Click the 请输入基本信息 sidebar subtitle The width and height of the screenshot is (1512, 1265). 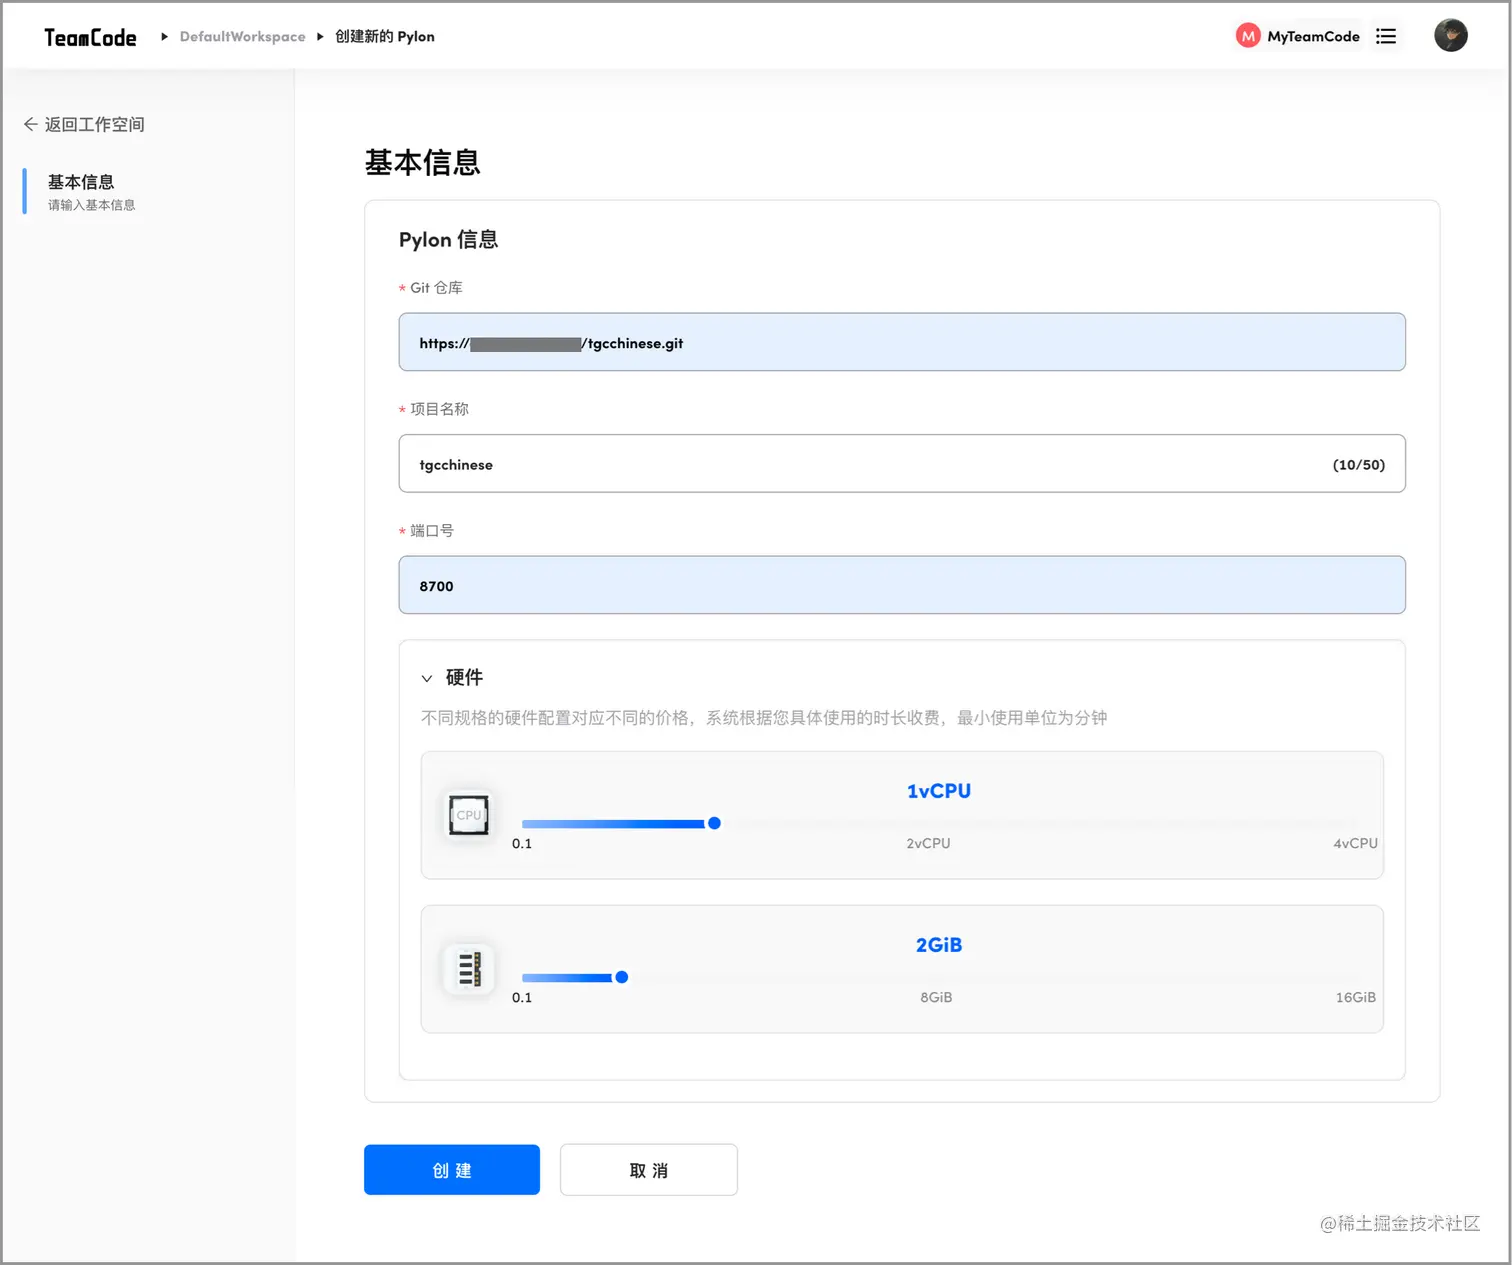[x=91, y=205]
